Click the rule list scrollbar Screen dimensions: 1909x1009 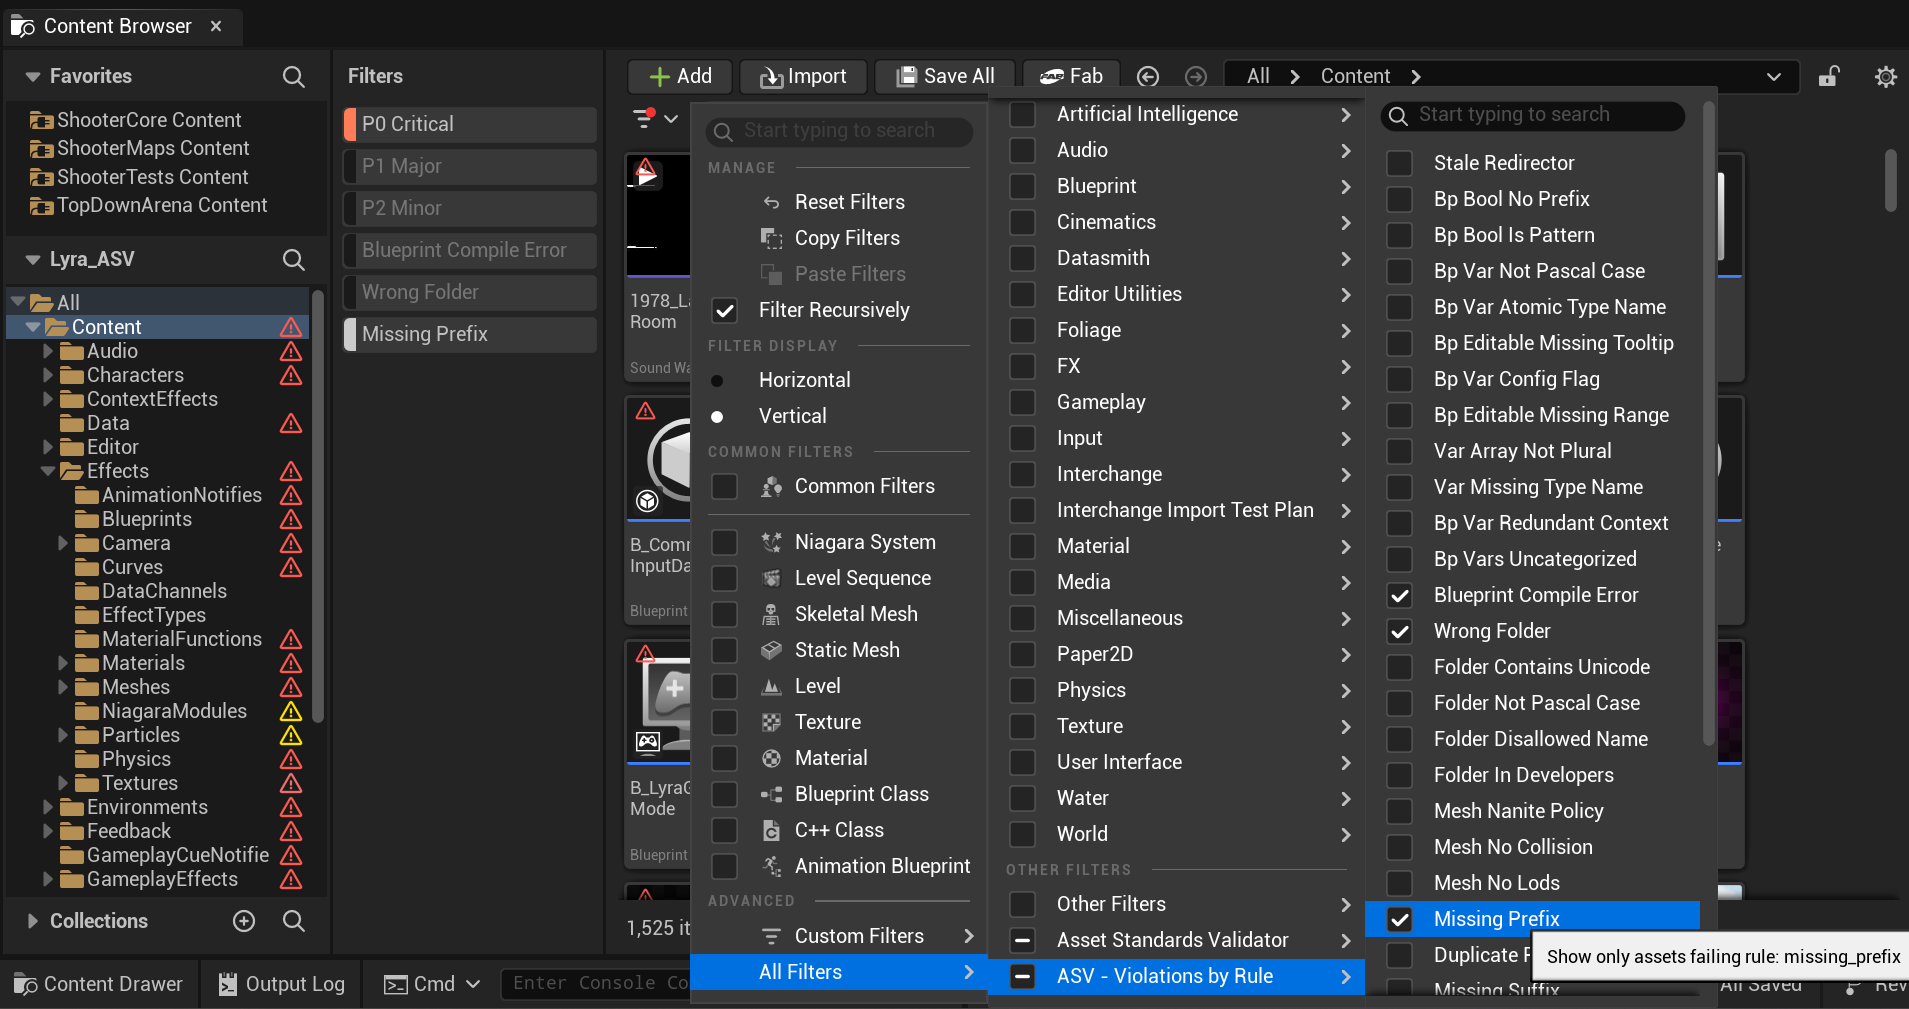1708,423
